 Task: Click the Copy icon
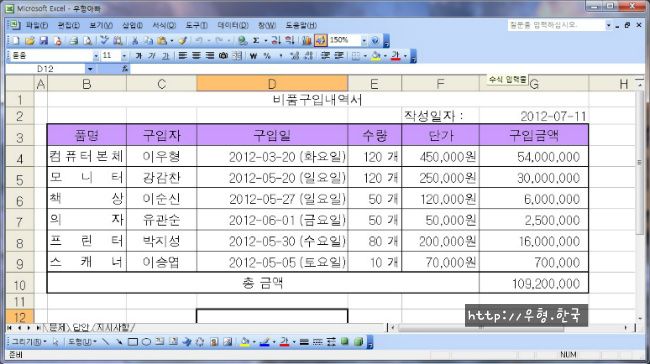click(x=148, y=41)
